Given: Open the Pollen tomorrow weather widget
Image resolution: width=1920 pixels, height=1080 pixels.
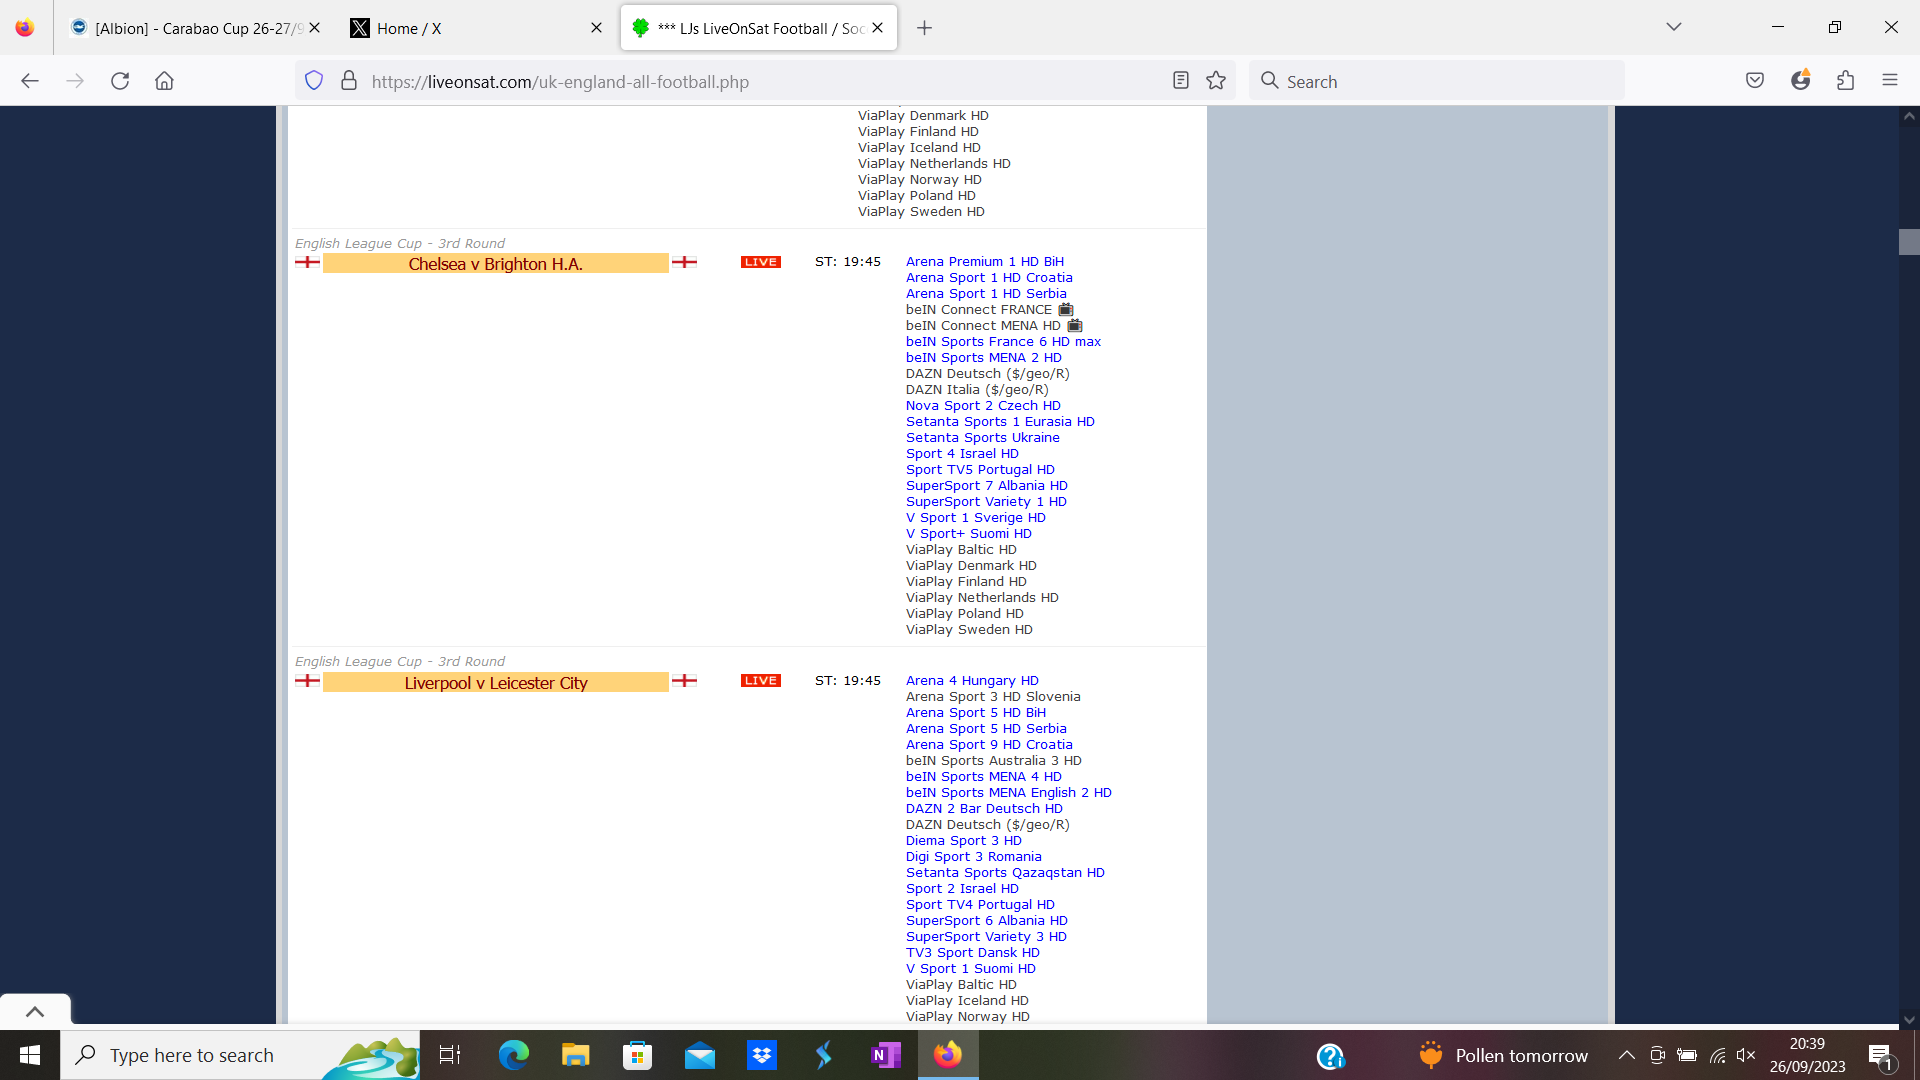Looking at the screenshot, I should click(1502, 1055).
